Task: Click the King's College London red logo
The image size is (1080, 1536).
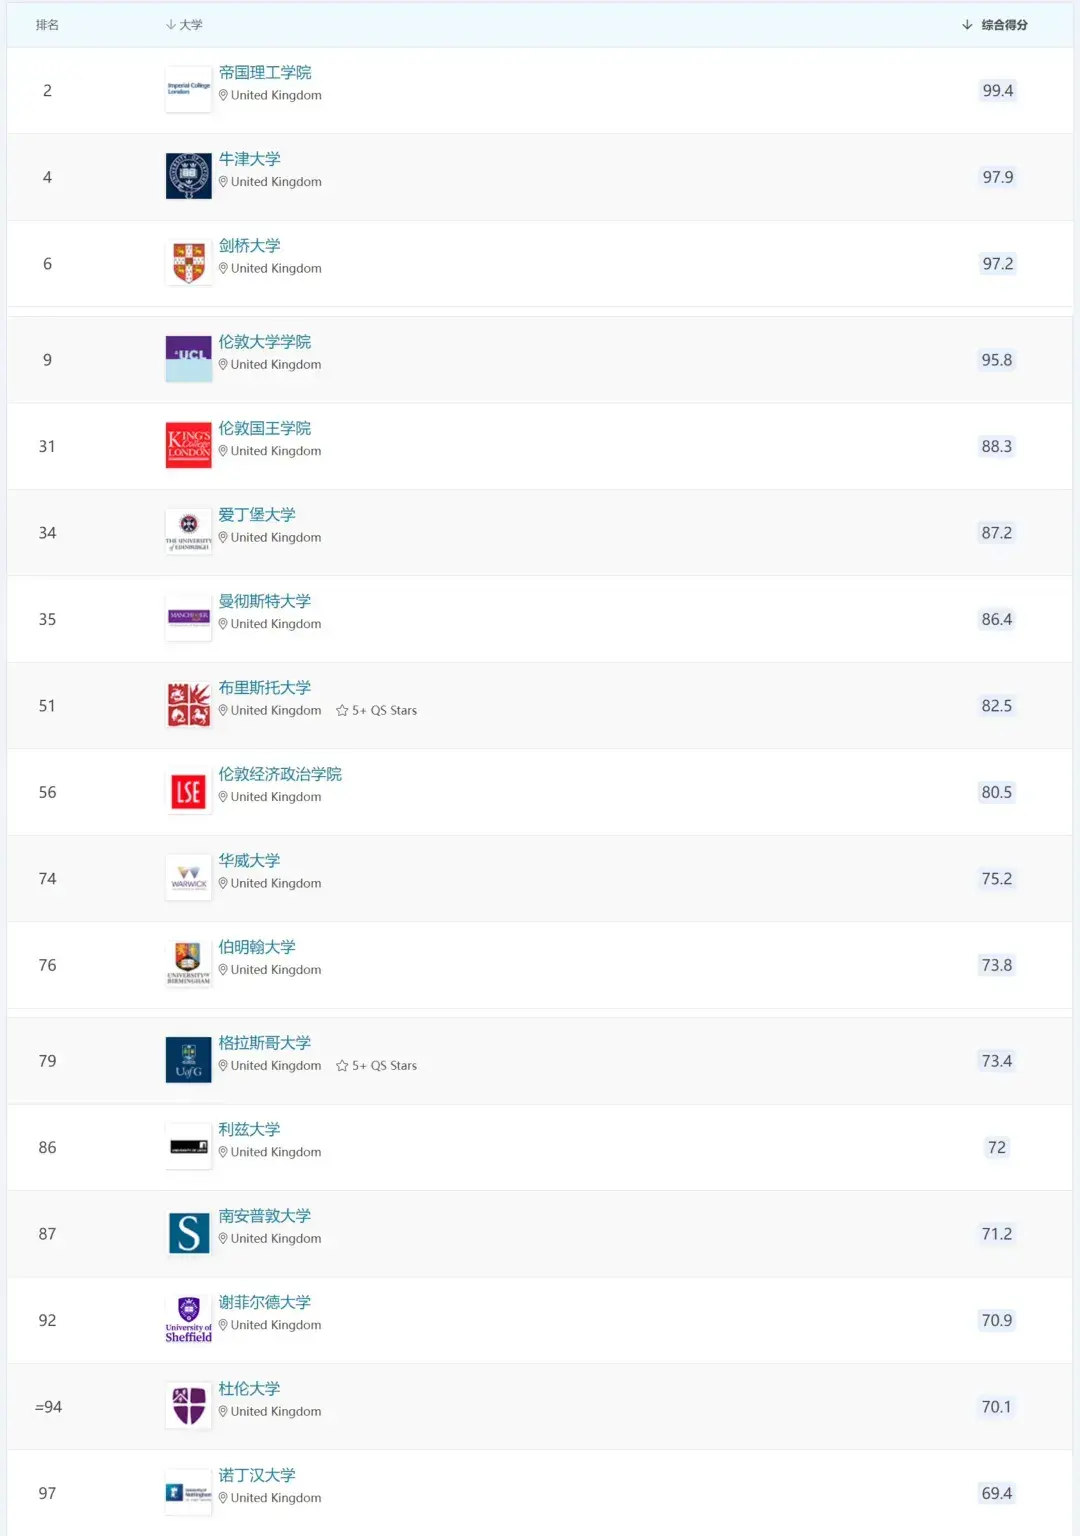Action: coord(188,445)
